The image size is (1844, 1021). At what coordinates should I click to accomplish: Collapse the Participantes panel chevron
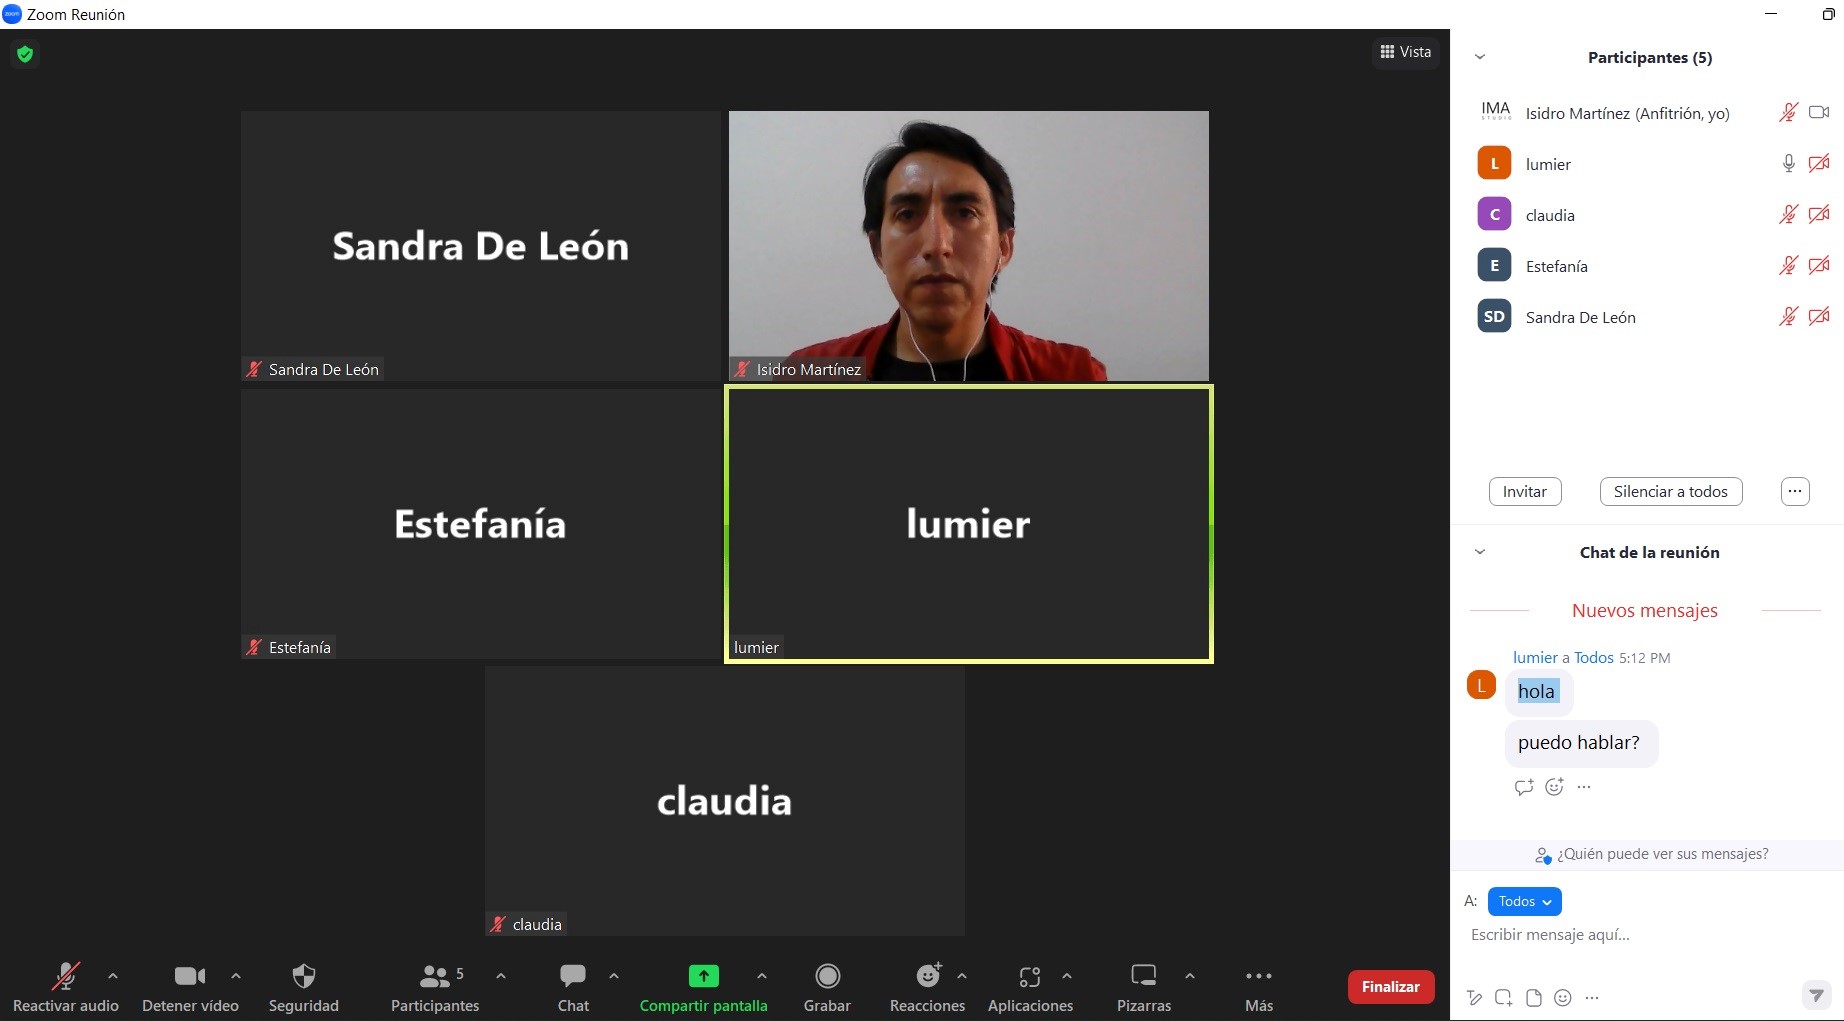(1480, 57)
